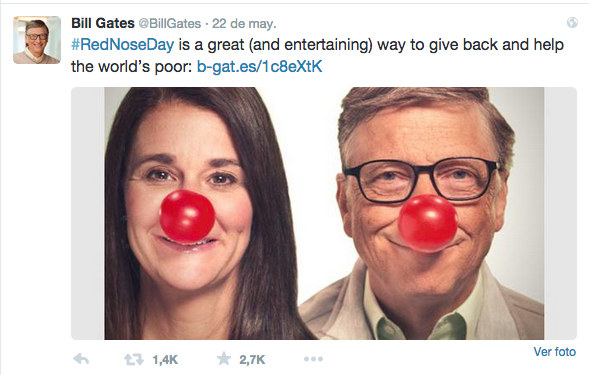The width and height of the screenshot is (589, 375).
Task: Click the Ver foto link
Action: (x=554, y=352)
